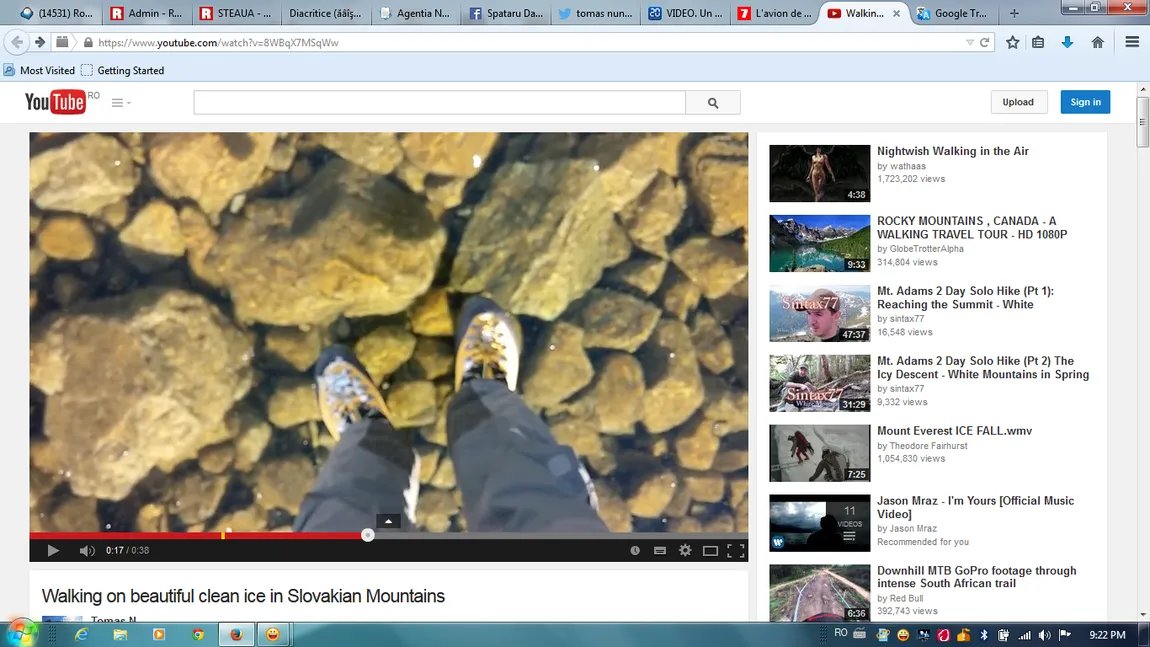The width and height of the screenshot is (1150, 647).
Task: Go to the Firefox home page
Action: [x=1097, y=43]
